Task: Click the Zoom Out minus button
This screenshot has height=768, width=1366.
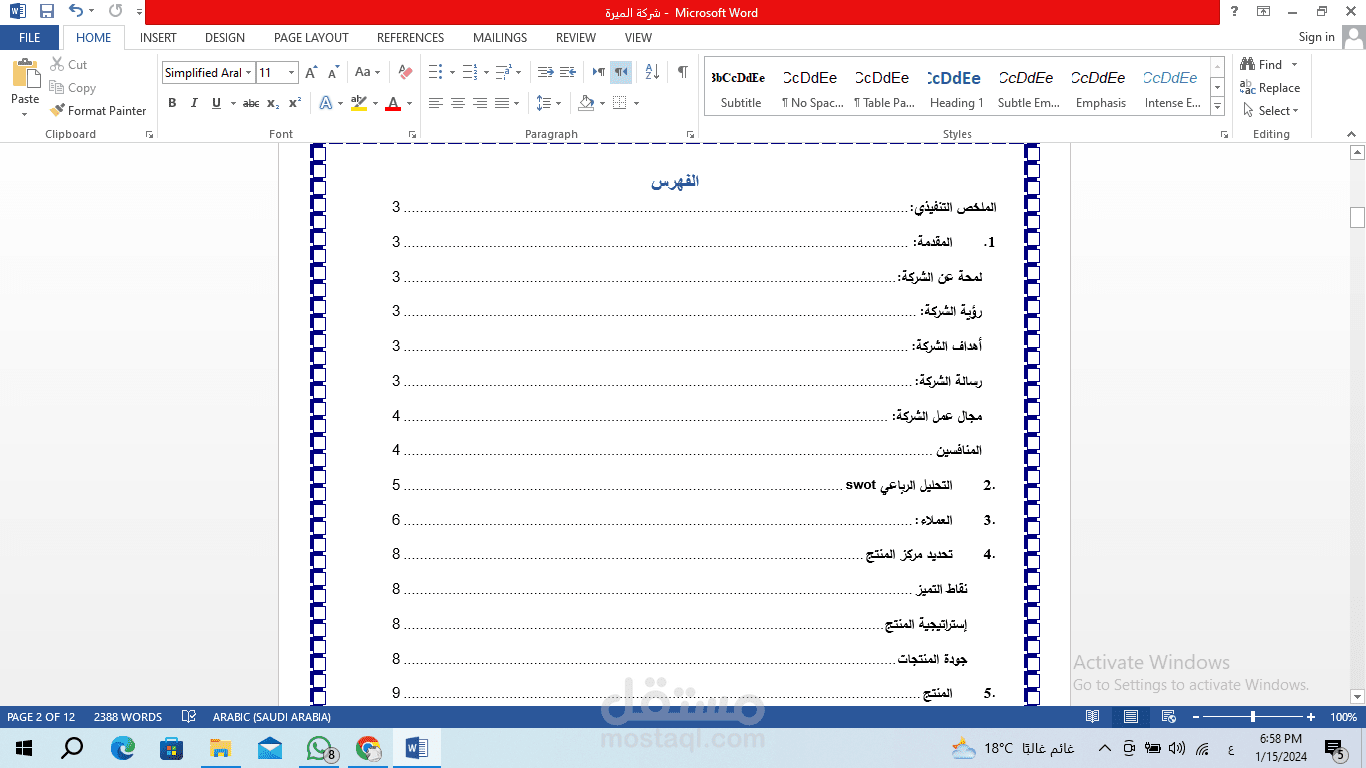Action: (1195, 717)
